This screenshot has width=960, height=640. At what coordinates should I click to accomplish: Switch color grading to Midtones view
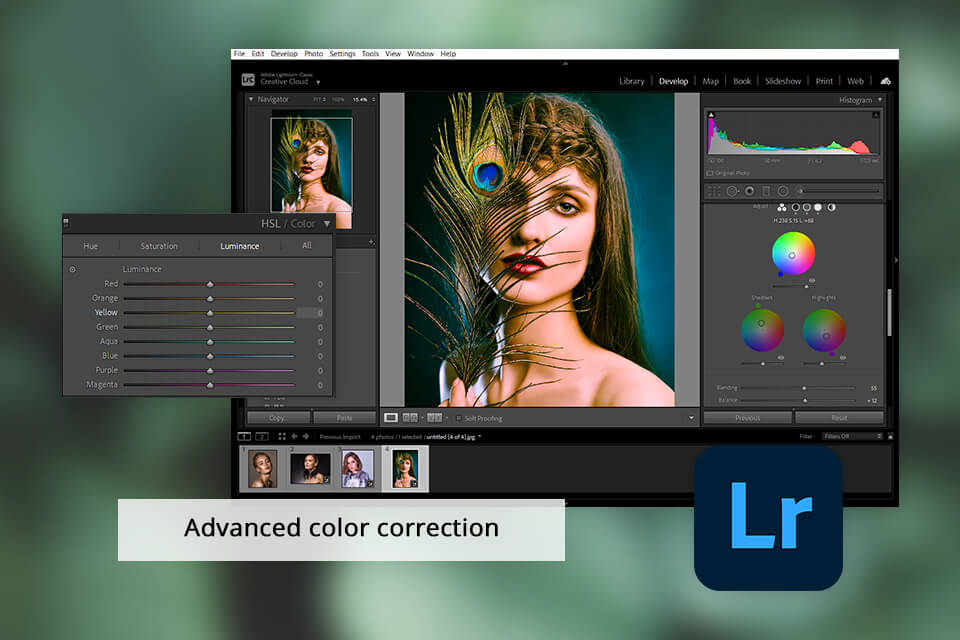point(806,208)
